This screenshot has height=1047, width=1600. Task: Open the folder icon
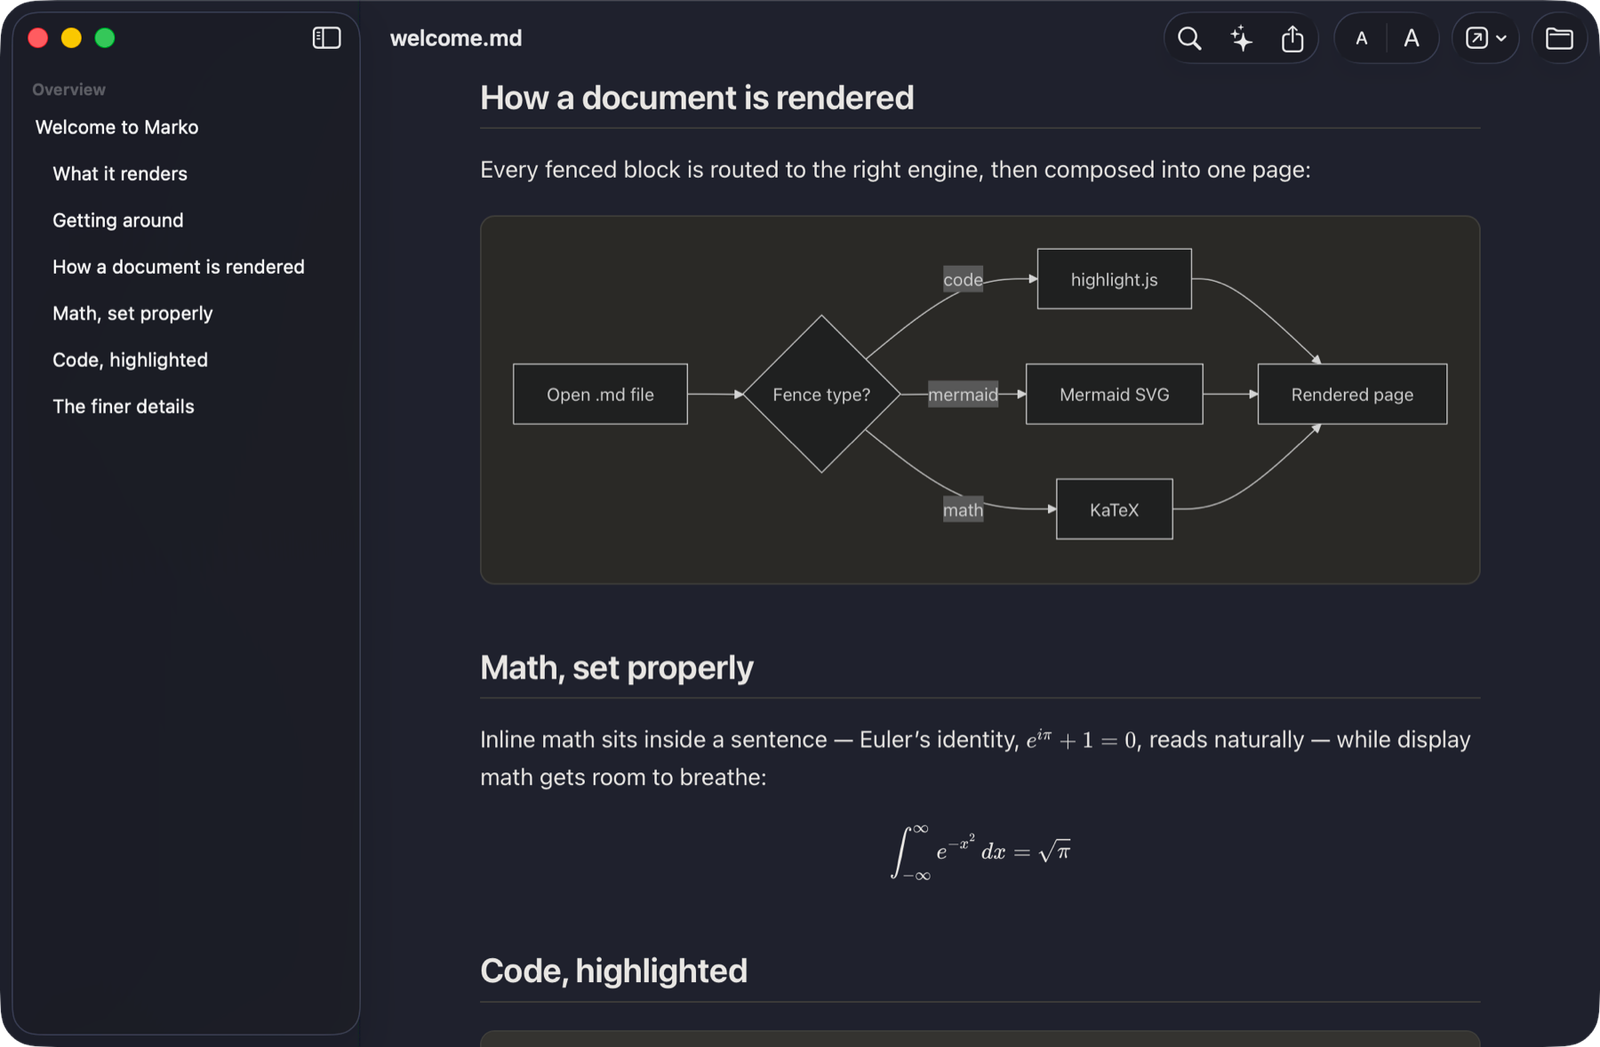[x=1559, y=39]
